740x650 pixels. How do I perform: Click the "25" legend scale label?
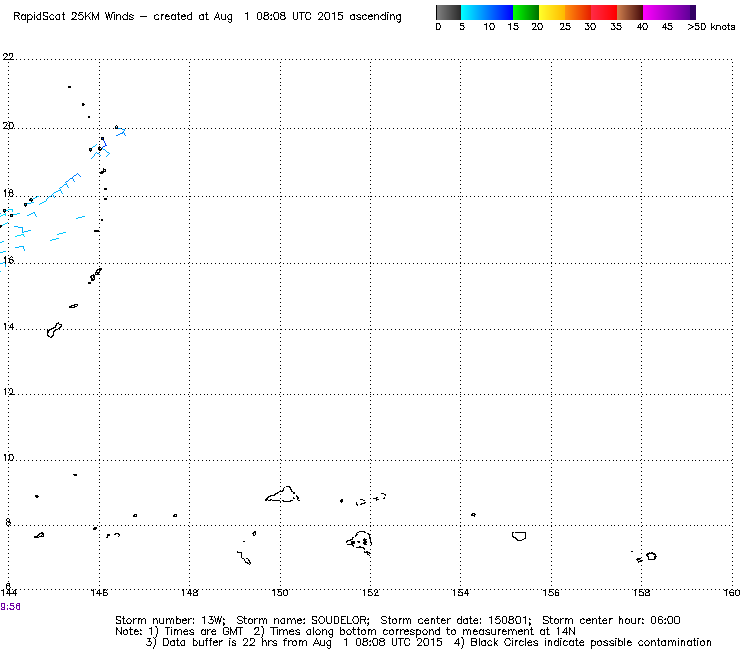coord(565,27)
